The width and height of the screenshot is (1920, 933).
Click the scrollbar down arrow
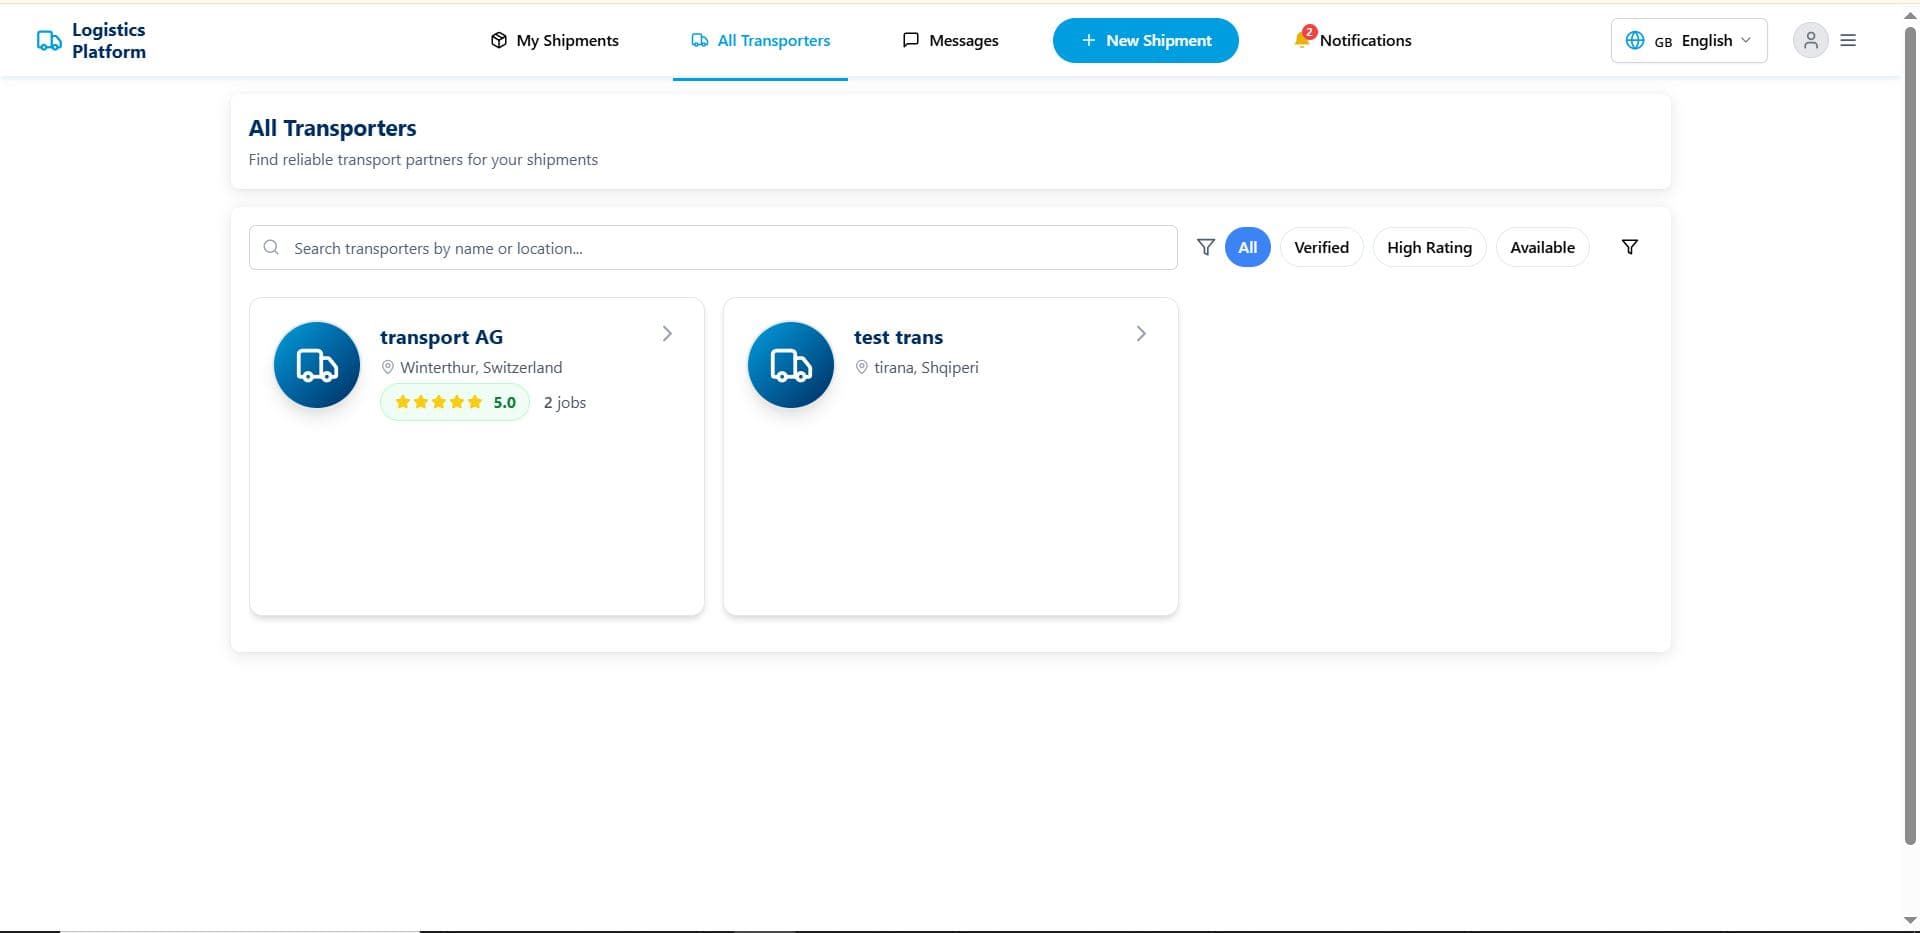coord(1910,920)
